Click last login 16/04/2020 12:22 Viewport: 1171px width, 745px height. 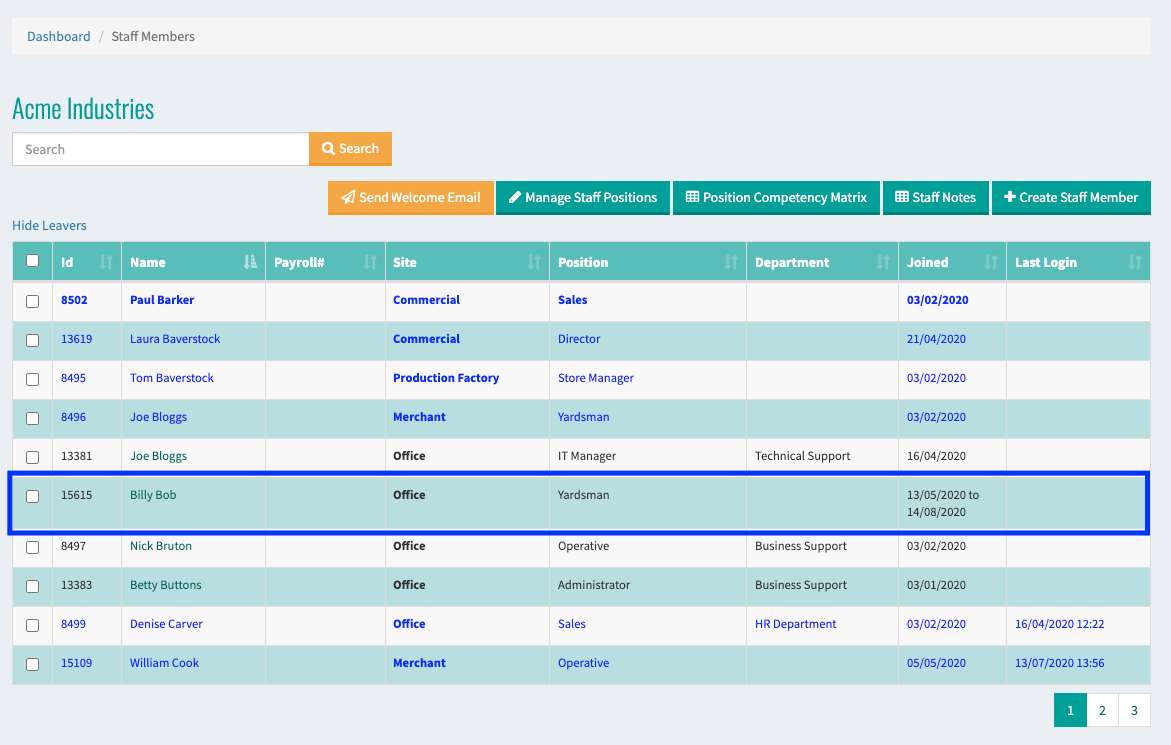(x=1059, y=624)
